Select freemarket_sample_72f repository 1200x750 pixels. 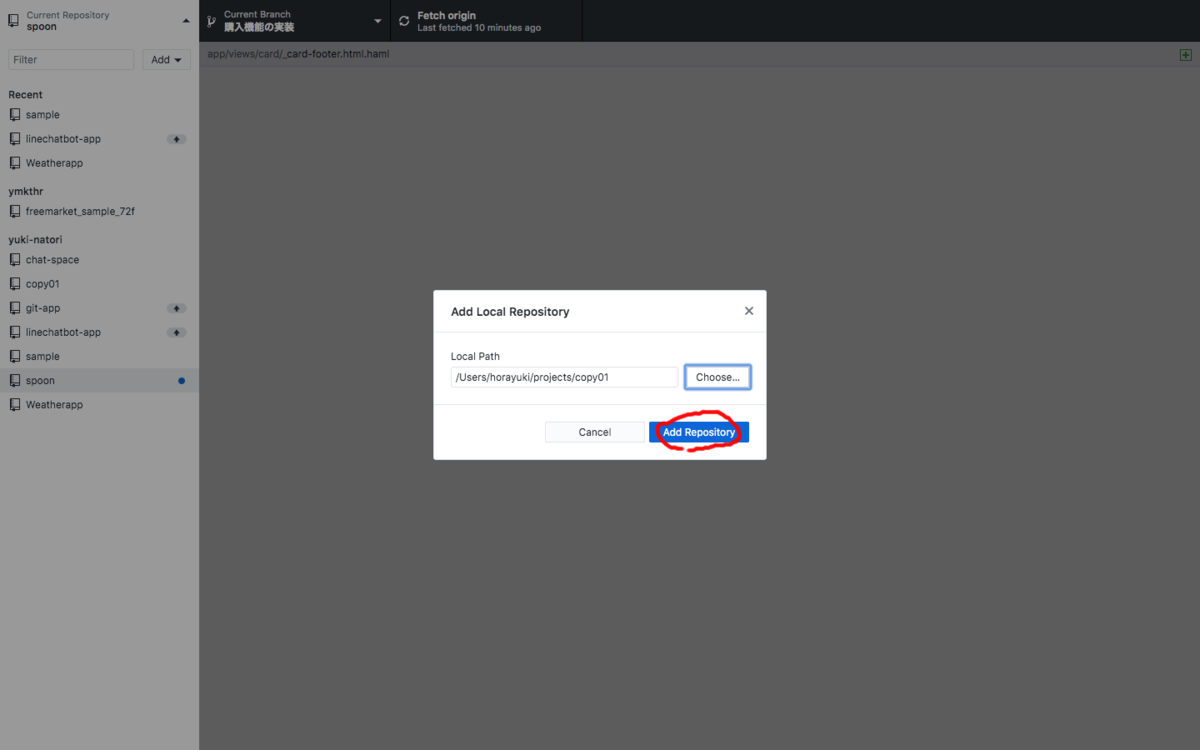[99, 212]
